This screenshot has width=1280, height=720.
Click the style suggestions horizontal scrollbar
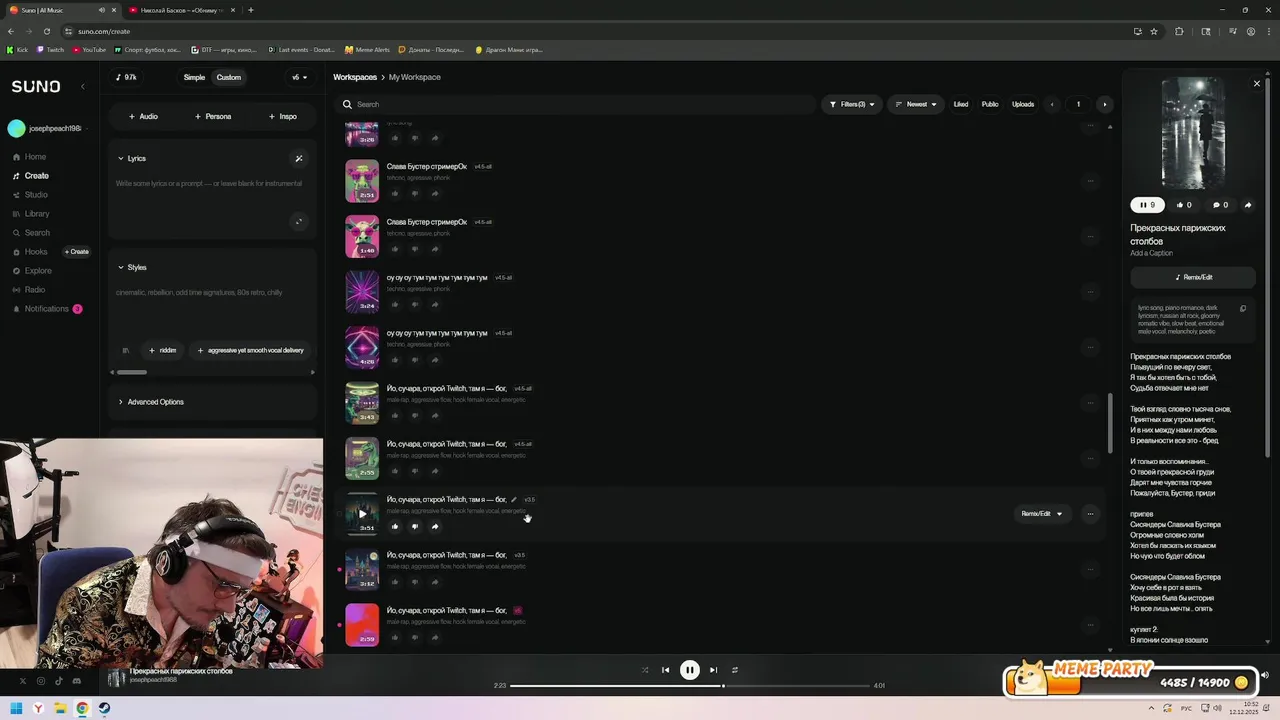coord(131,372)
